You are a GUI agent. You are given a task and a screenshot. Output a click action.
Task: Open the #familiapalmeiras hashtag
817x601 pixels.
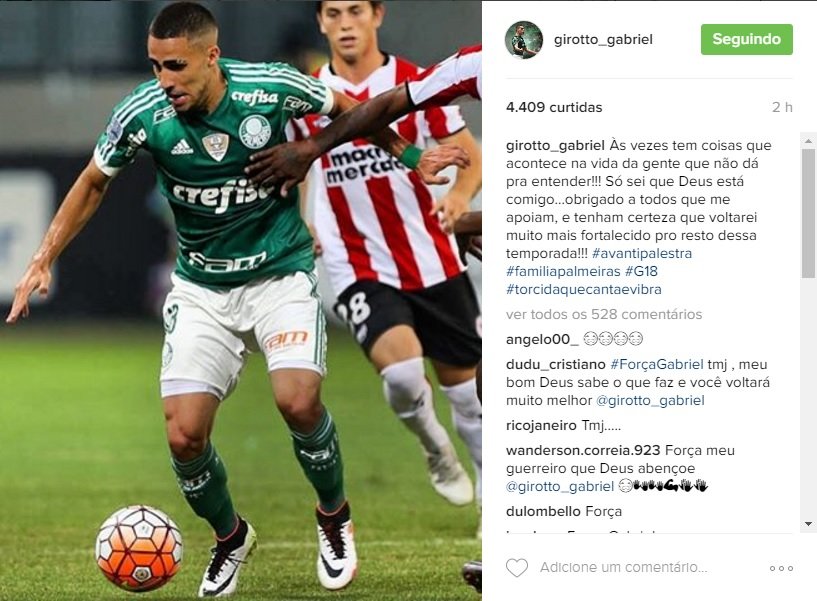click(x=563, y=272)
